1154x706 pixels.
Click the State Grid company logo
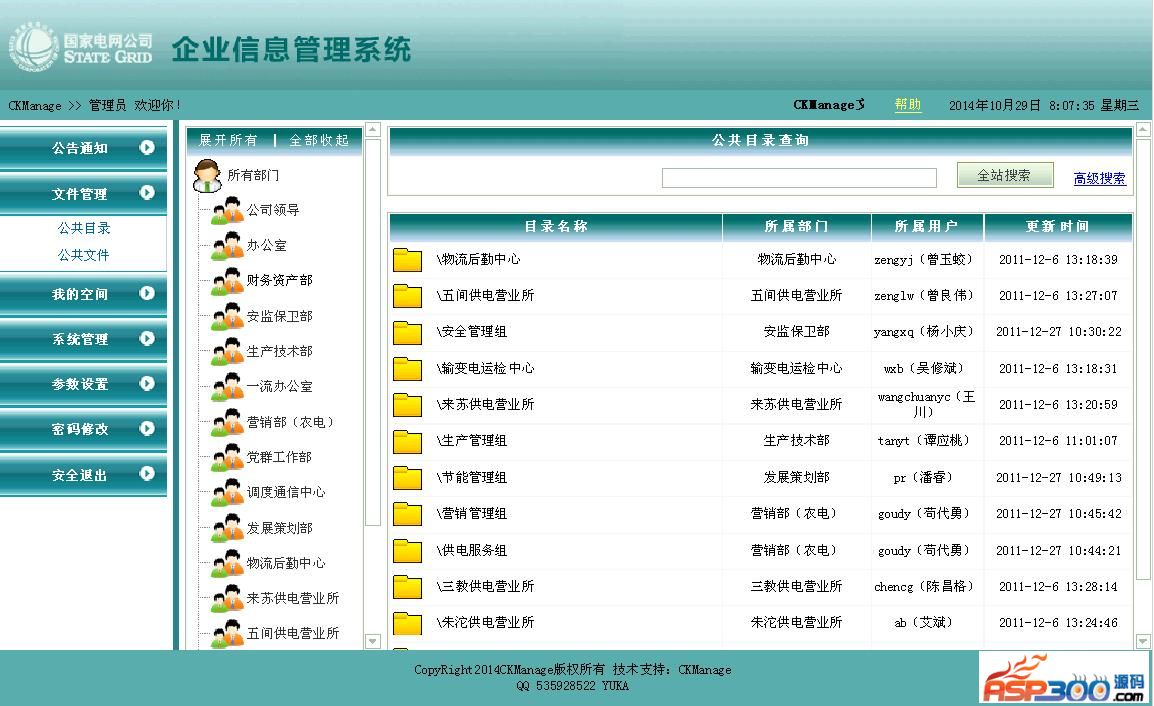pyautogui.click(x=82, y=47)
